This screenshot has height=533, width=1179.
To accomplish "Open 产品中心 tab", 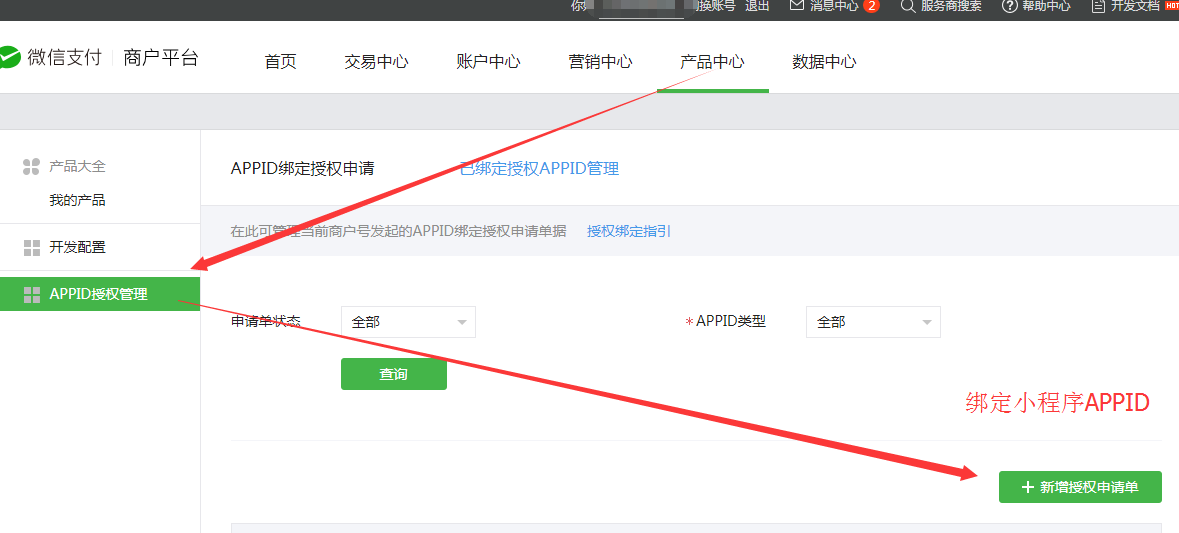I will tap(712, 62).
